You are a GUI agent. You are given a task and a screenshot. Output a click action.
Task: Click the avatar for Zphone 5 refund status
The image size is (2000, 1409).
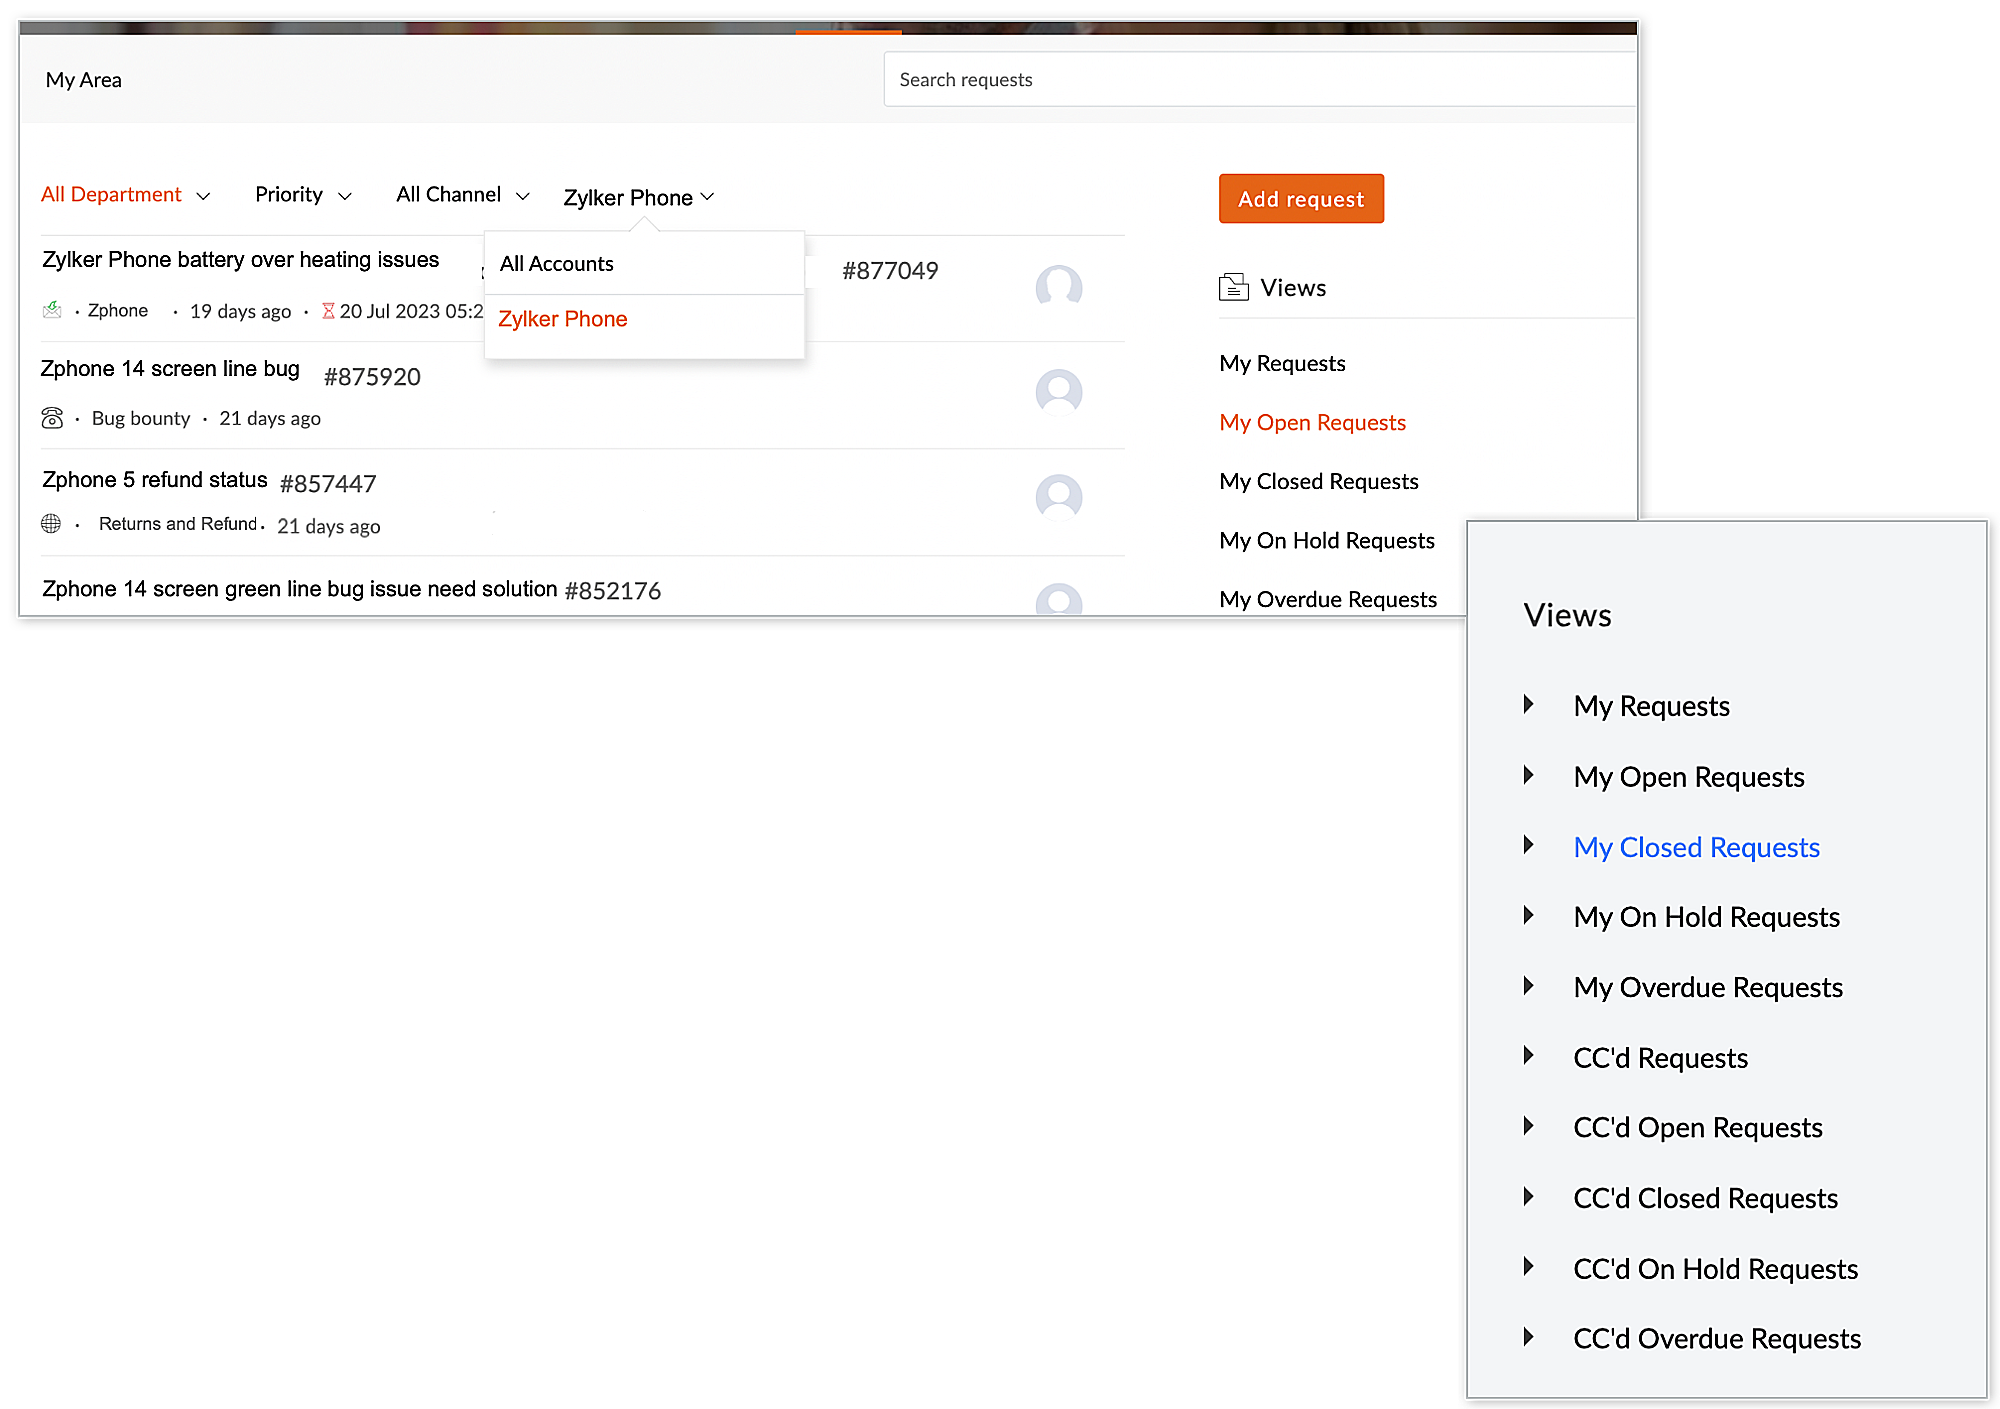[1058, 496]
